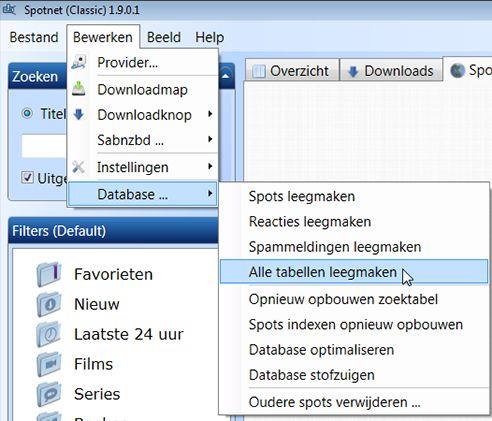Open the Favorieten filter

click(x=113, y=274)
